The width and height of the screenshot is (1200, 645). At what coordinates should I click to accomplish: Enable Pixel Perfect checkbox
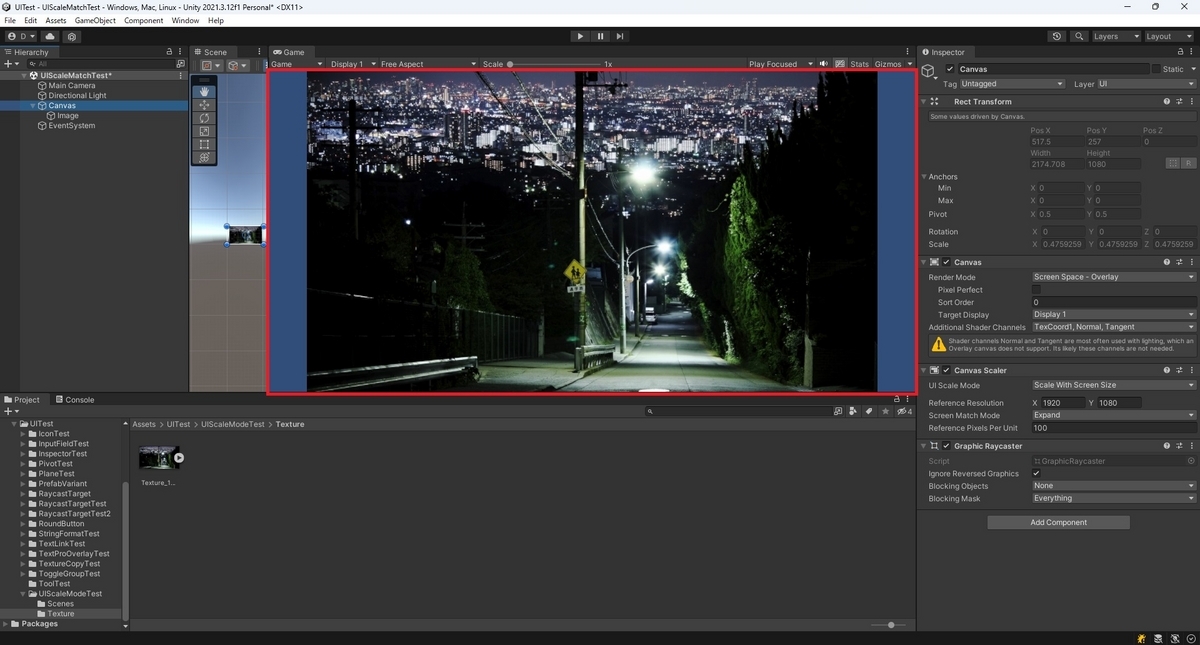click(x=1036, y=290)
